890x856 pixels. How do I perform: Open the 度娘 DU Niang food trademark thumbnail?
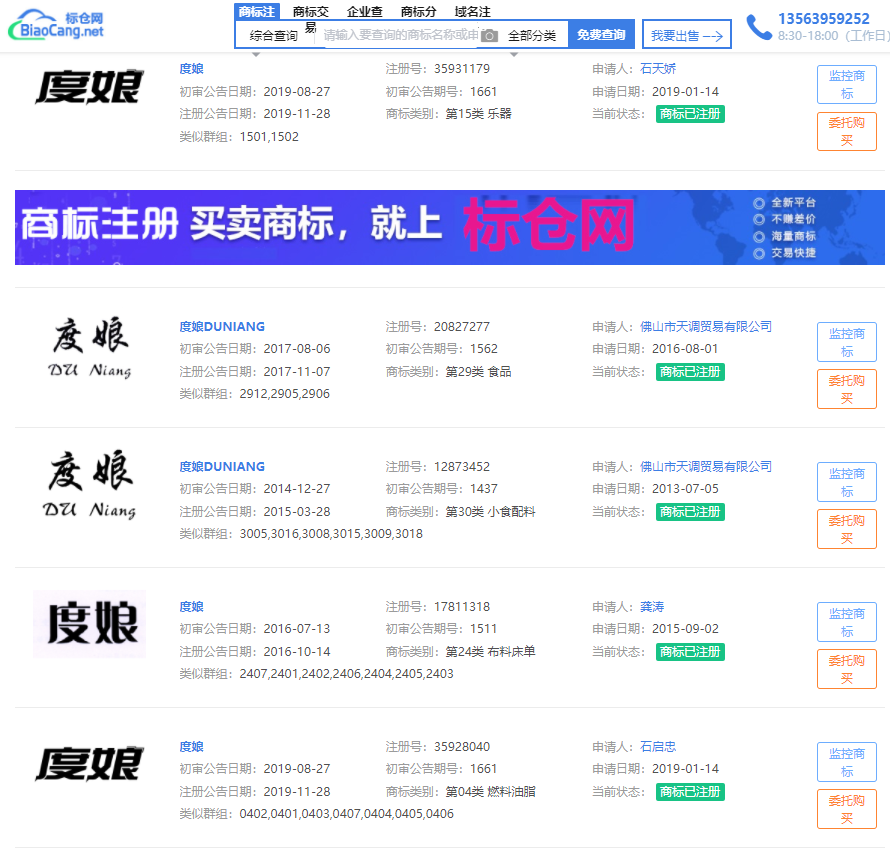[90, 350]
